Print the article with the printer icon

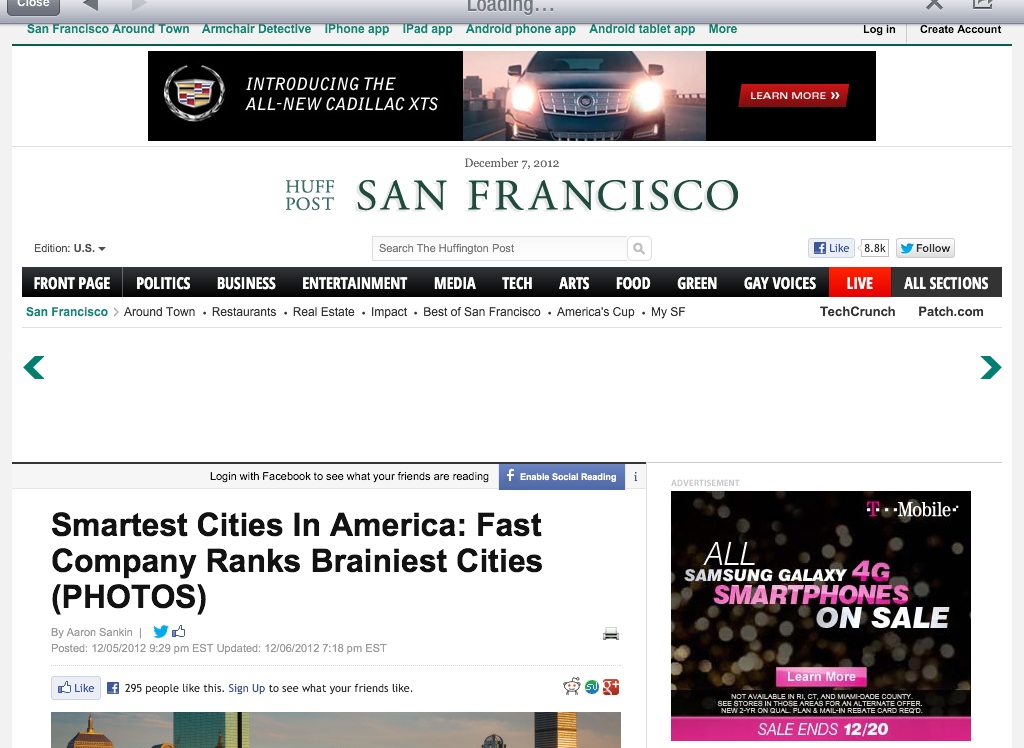point(611,634)
